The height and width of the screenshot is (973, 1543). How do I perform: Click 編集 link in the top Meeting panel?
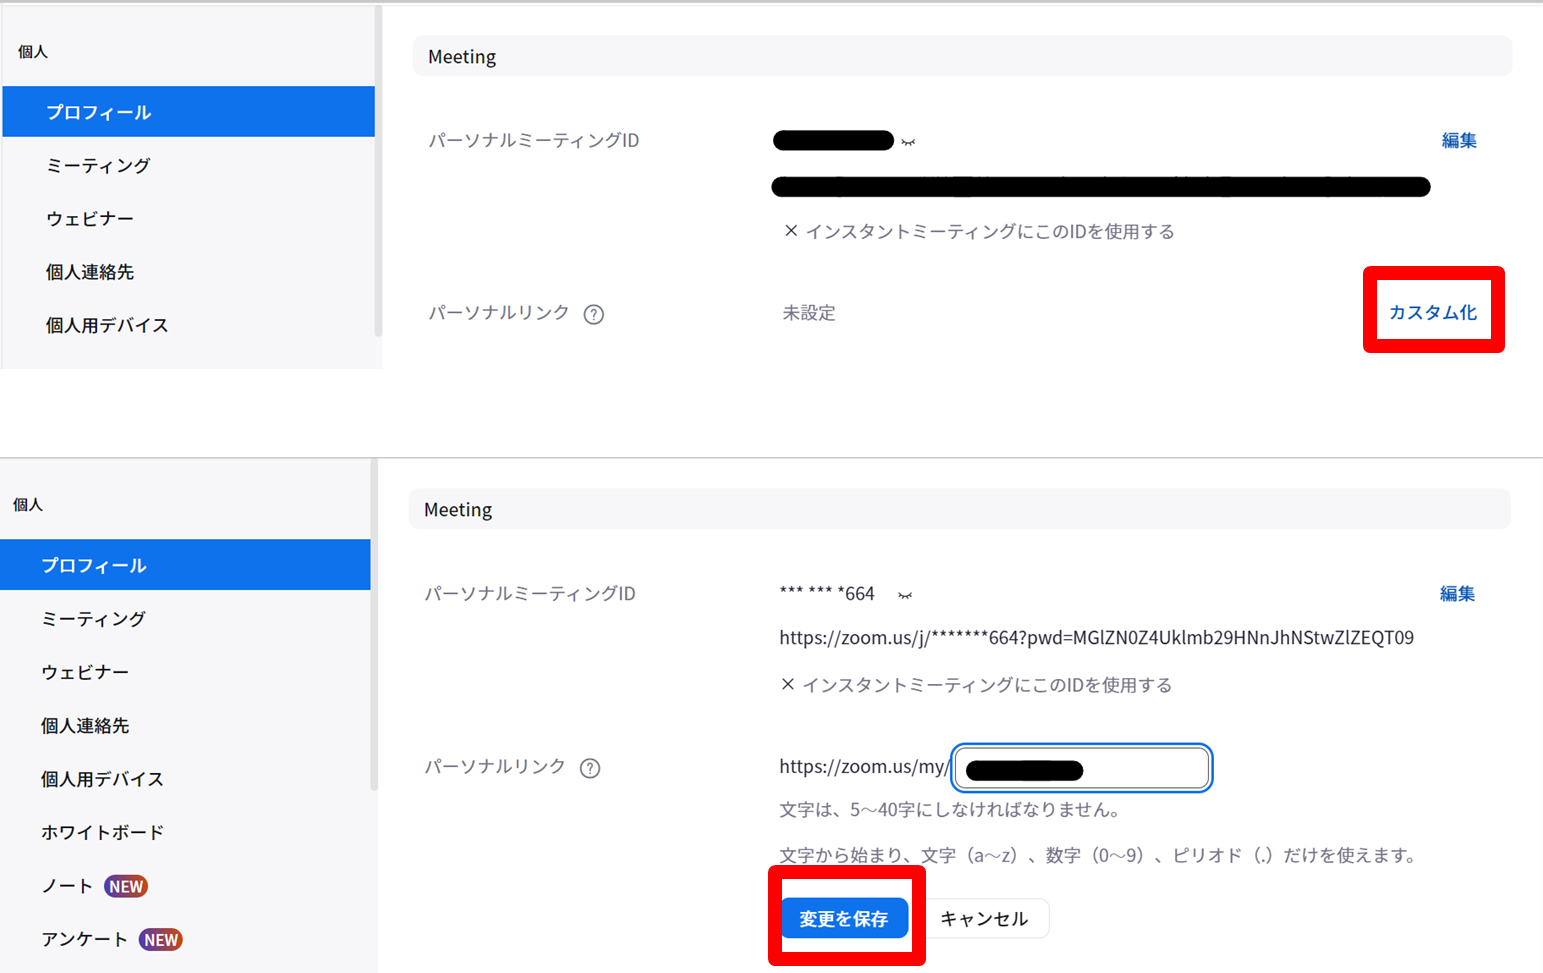coord(1459,140)
